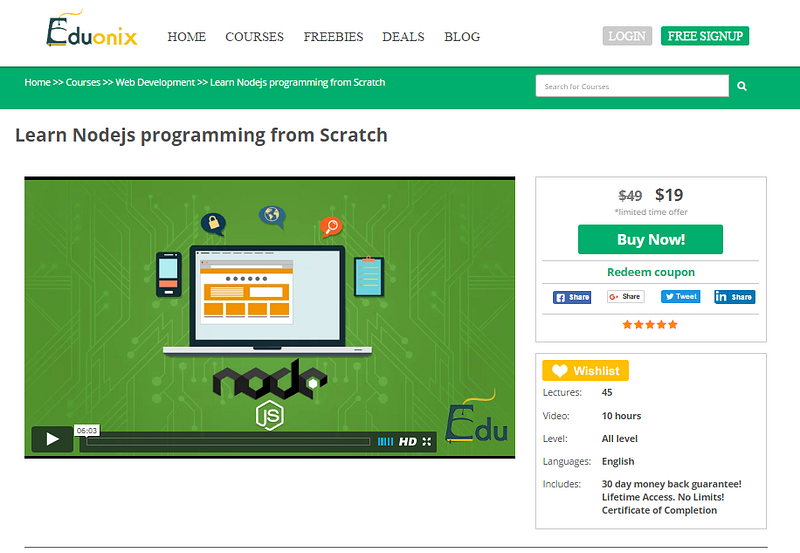Tweet this course on Twitter
This screenshot has height=553, width=800.
point(681,296)
